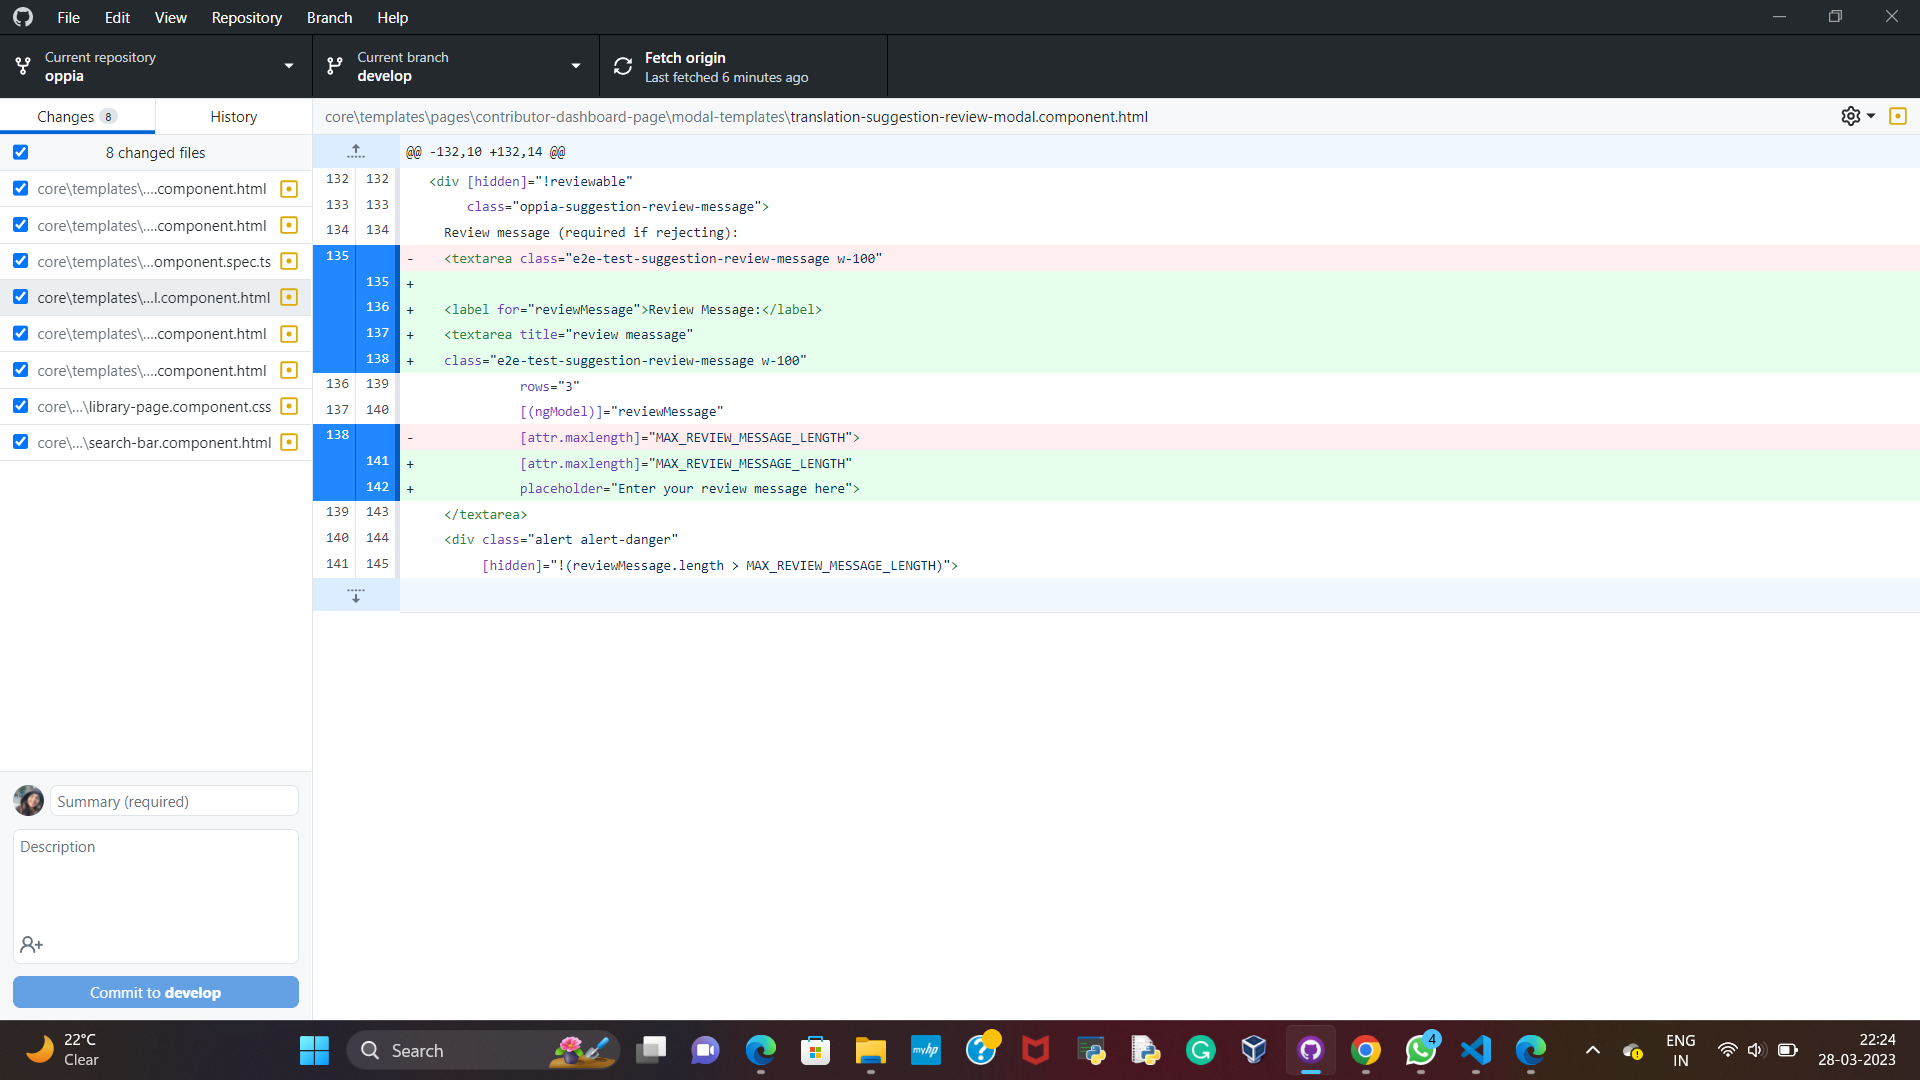Image resolution: width=1920 pixels, height=1080 pixels.
Task: Open Google Chrome from the taskbar
Action: [x=1366, y=1050]
